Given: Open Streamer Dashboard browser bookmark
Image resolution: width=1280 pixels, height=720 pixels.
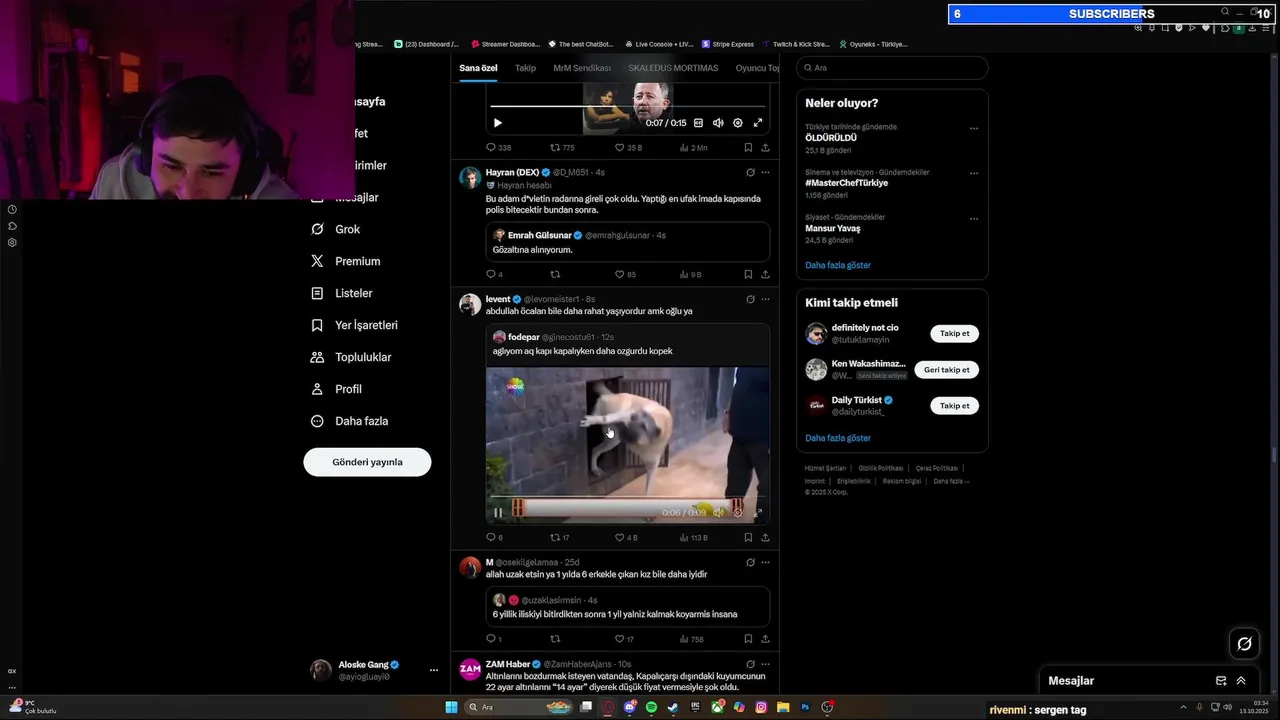Looking at the screenshot, I should coord(505,44).
